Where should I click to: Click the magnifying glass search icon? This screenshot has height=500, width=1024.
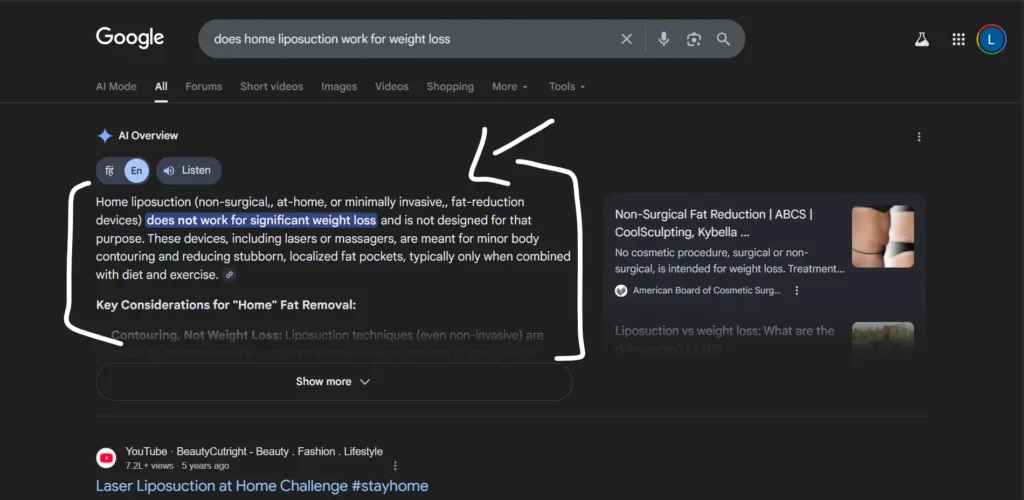[723, 39]
